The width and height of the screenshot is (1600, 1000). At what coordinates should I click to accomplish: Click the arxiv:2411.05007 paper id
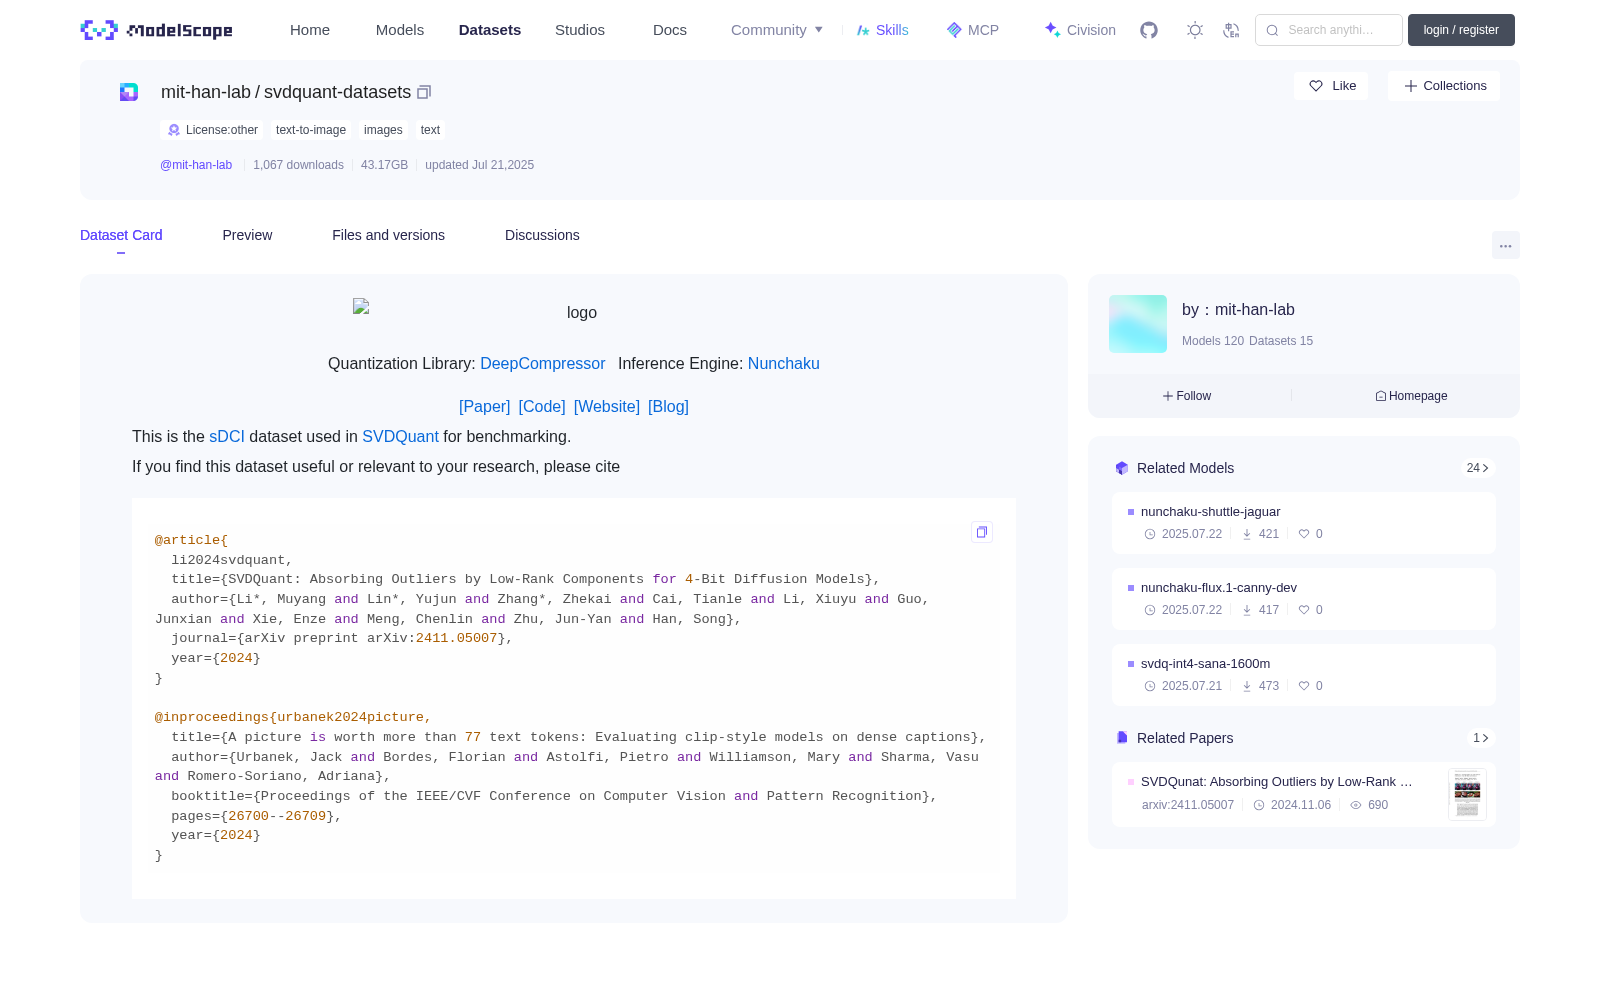click(1188, 805)
